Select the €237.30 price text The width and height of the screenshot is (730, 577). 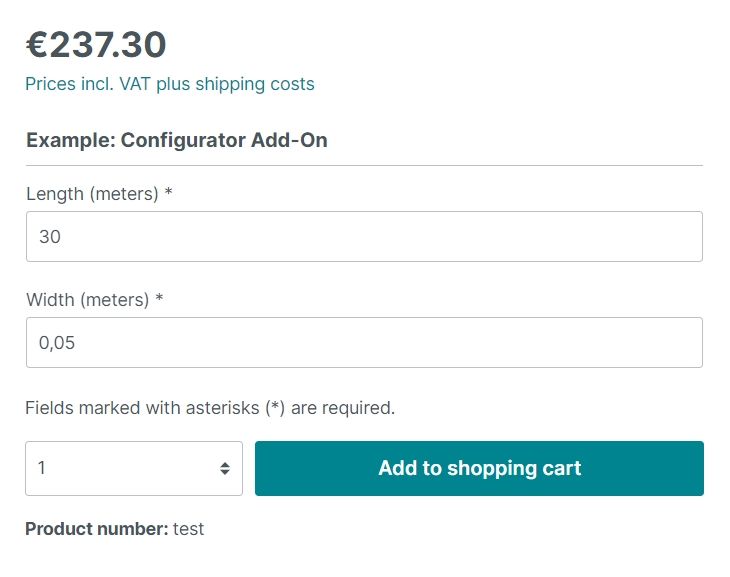(x=96, y=44)
